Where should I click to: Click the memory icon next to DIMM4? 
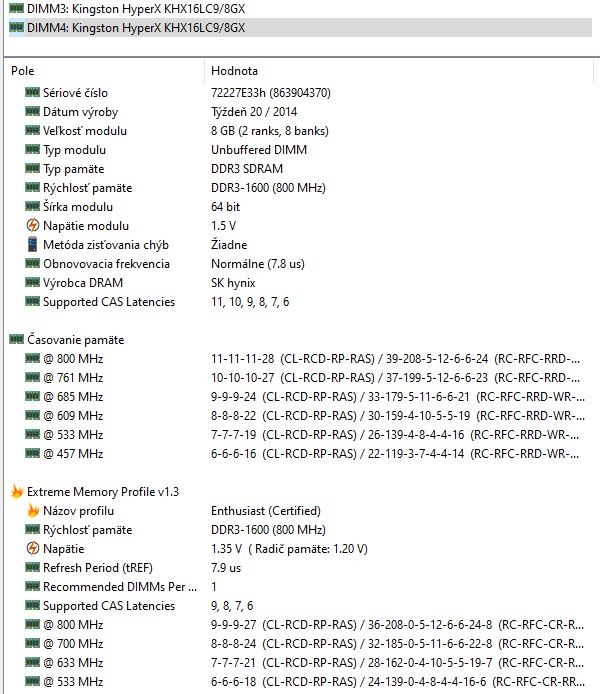(16, 27)
